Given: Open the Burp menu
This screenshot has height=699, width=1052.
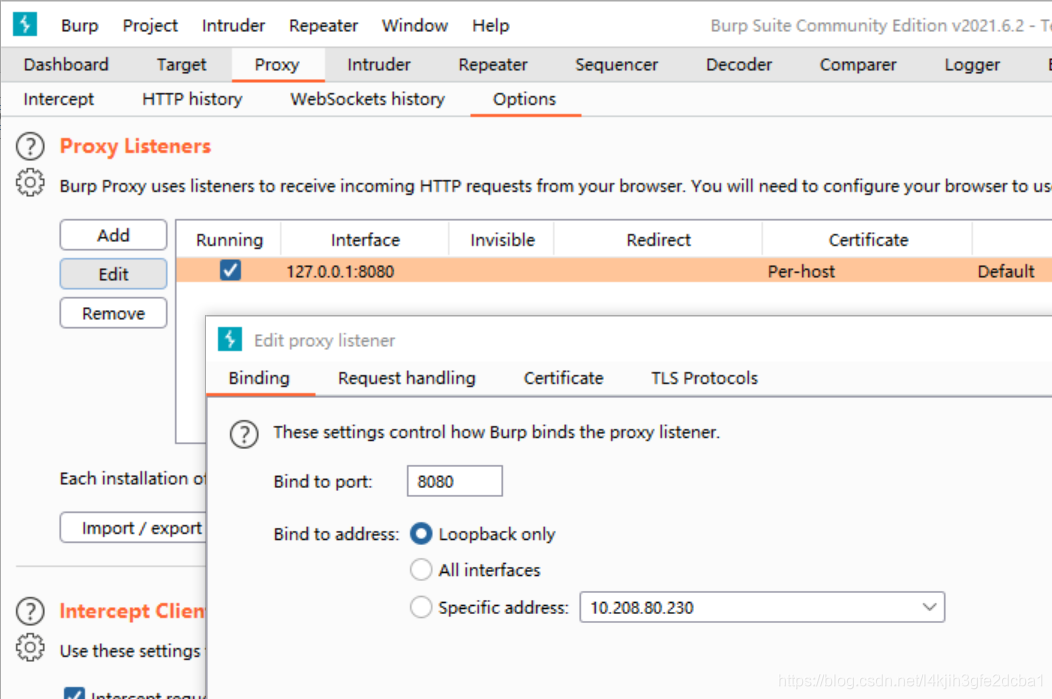Looking at the screenshot, I should pos(79,25).
